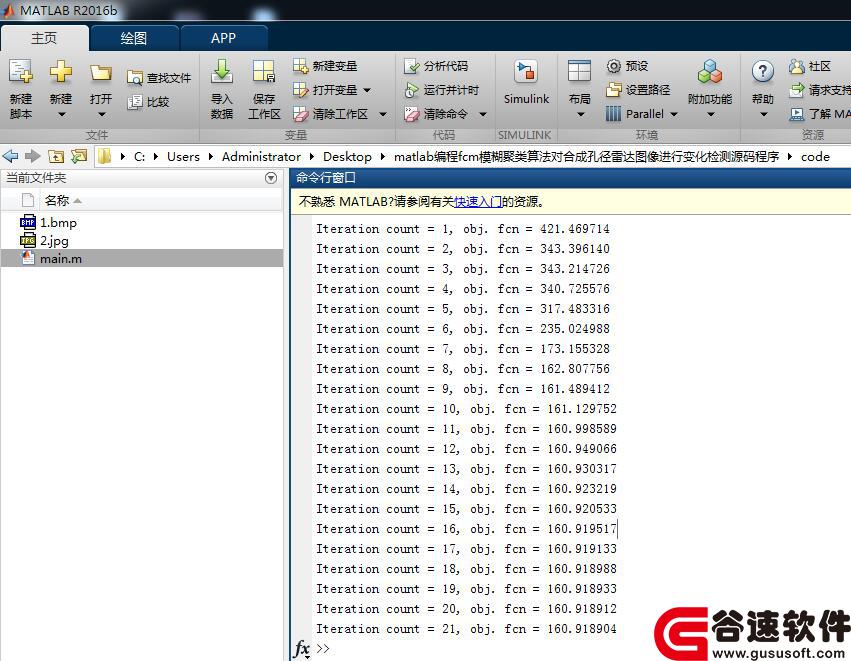Click Compare (比较) icon
Screen dimensions: 851x661
[134, 102]
